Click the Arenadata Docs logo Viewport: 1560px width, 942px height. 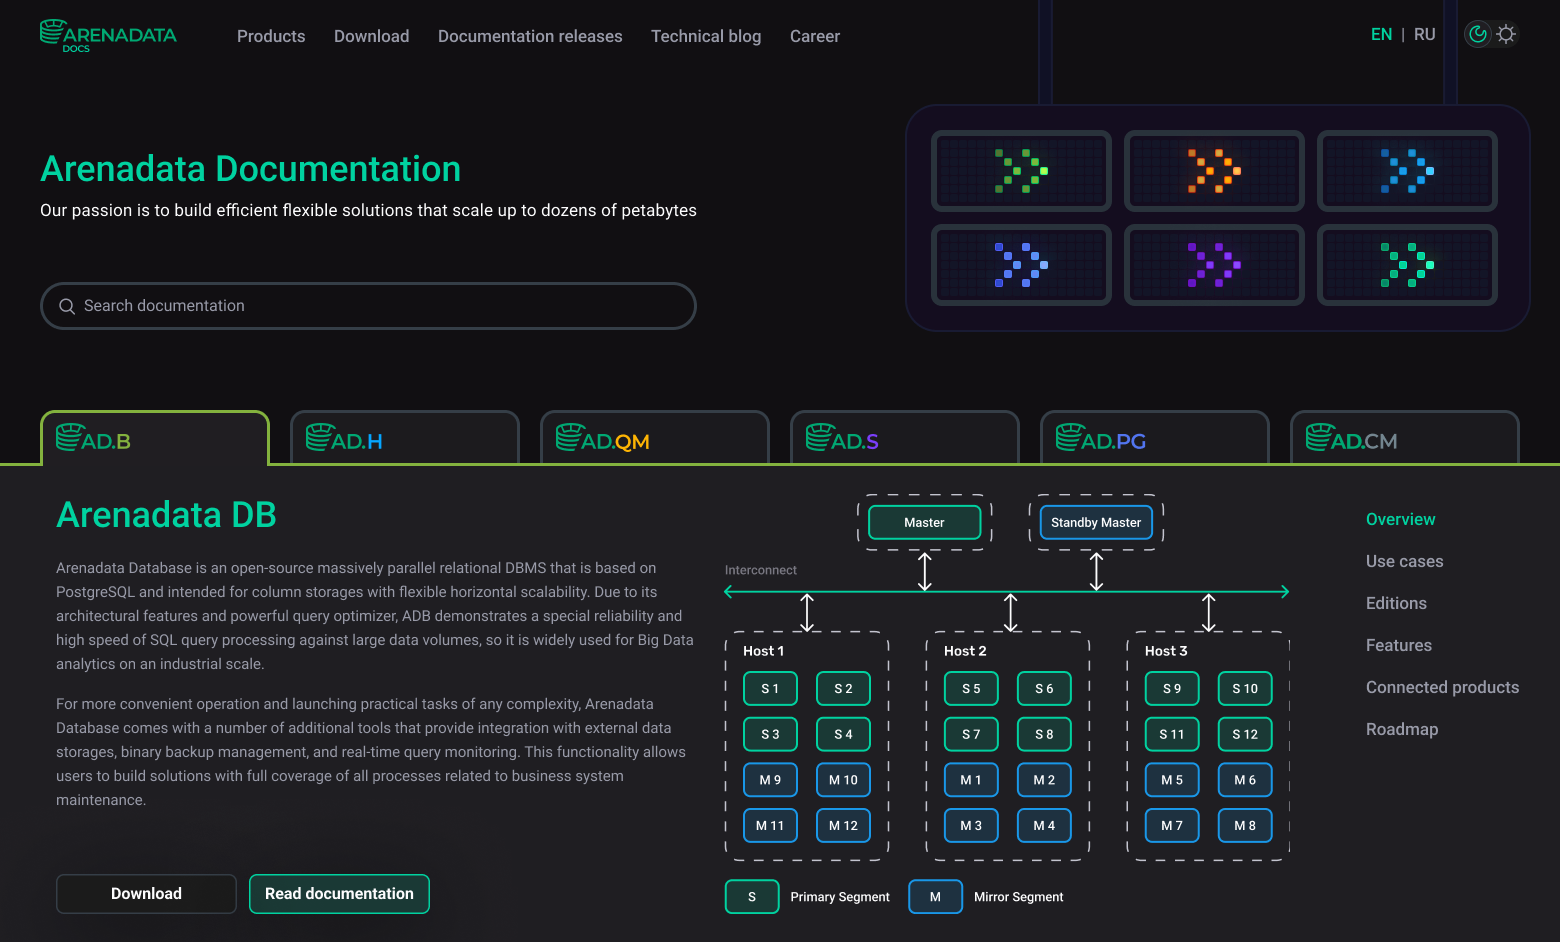[x=108, y=36]
